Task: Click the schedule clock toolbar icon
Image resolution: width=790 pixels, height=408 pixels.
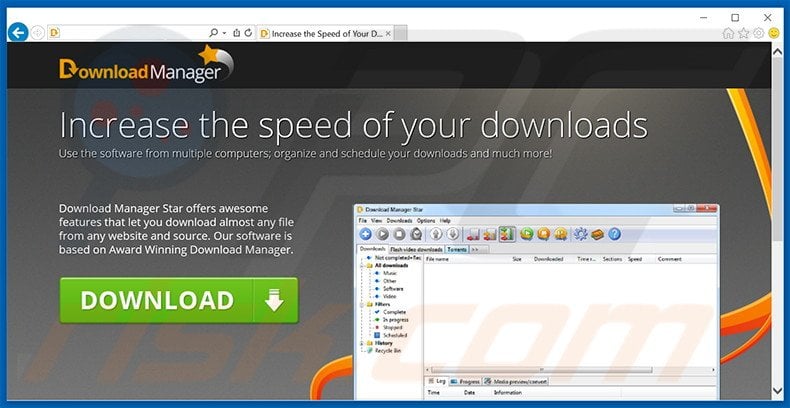Action: 416,234
